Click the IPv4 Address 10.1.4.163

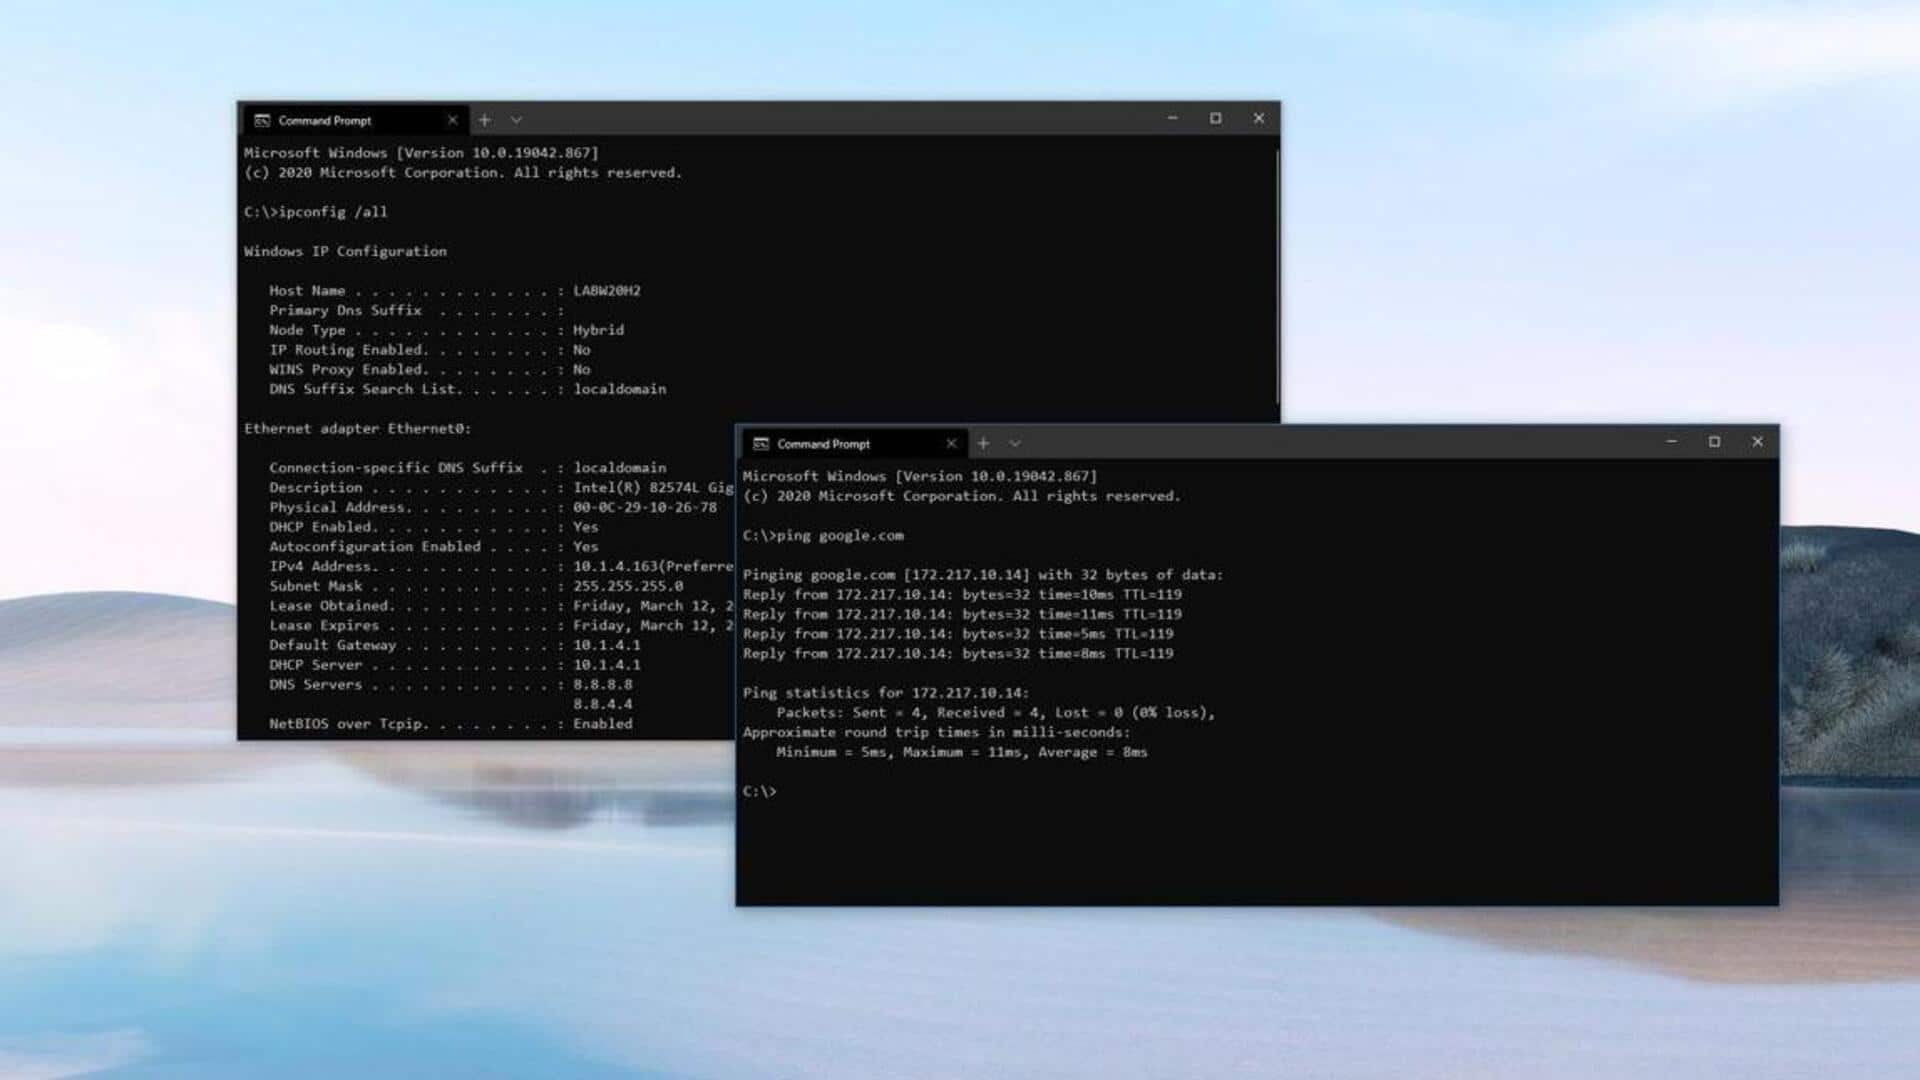(615, 566)
